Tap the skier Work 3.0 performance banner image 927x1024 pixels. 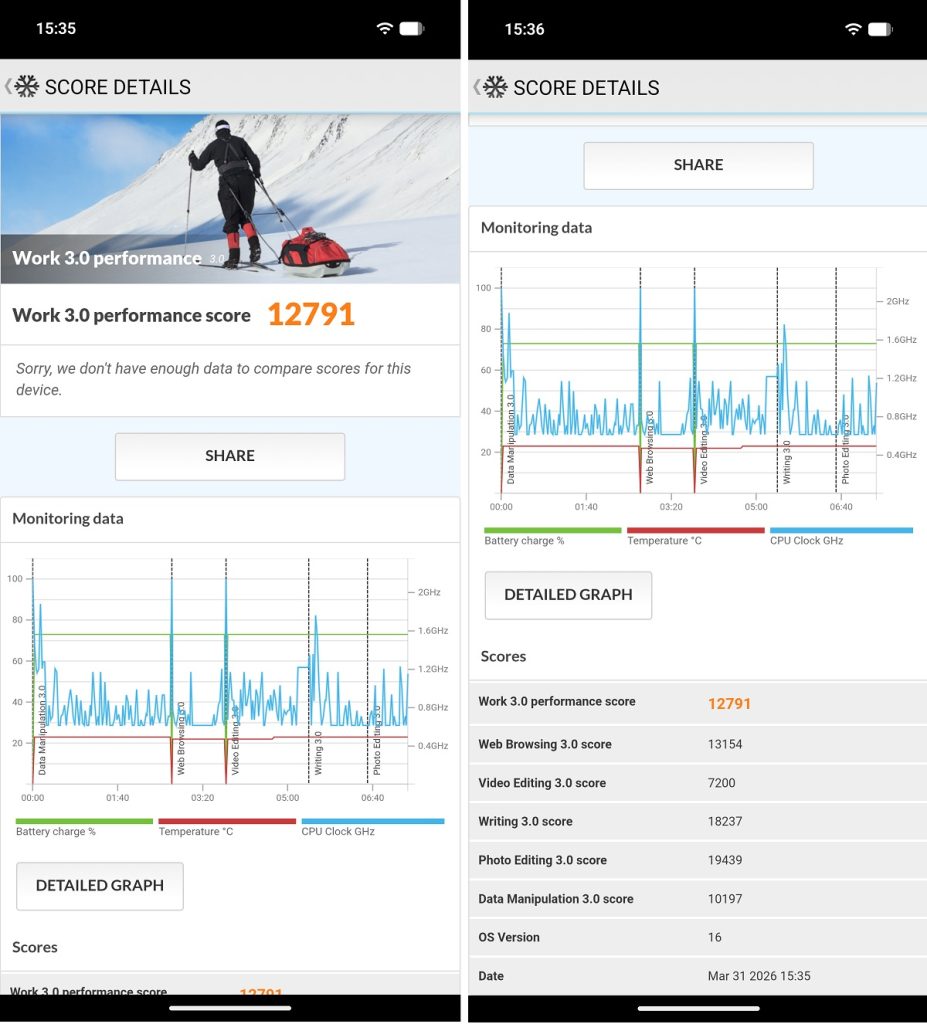(230, 198)
